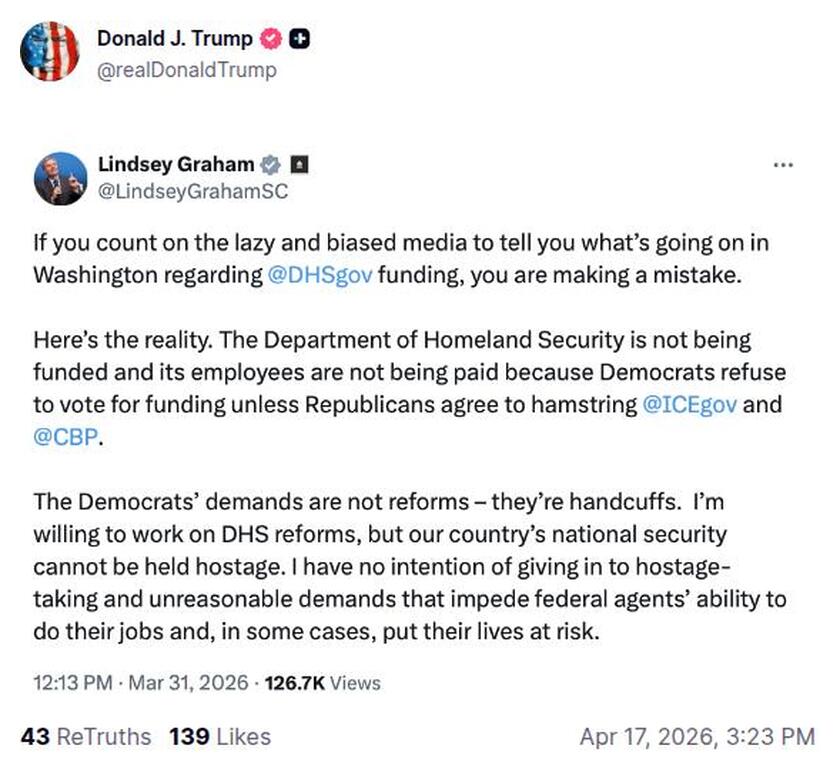Click the gray verified checkmark by Lindsey Graham
The height and width of the screenshot is (772, 840).
[270, 164]
